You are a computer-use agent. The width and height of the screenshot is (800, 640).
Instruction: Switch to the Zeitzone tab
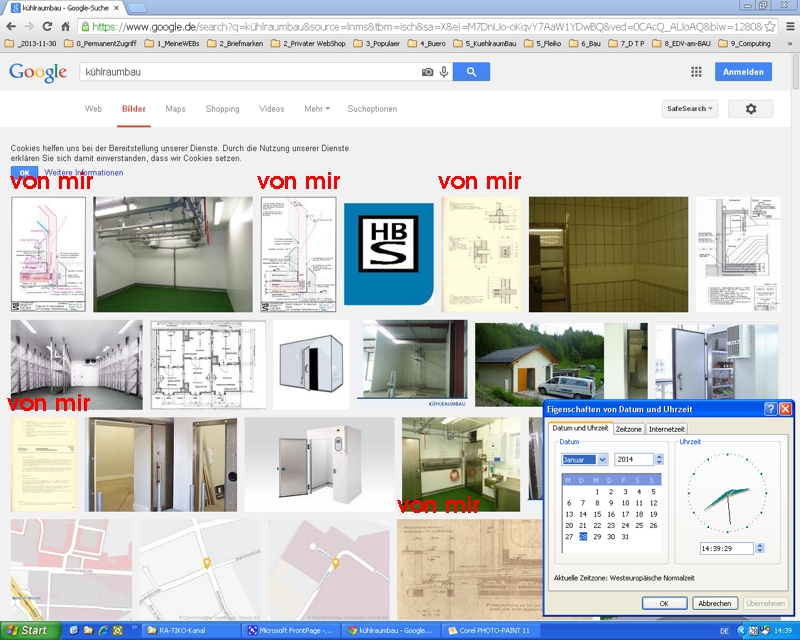tap(628, 429)
